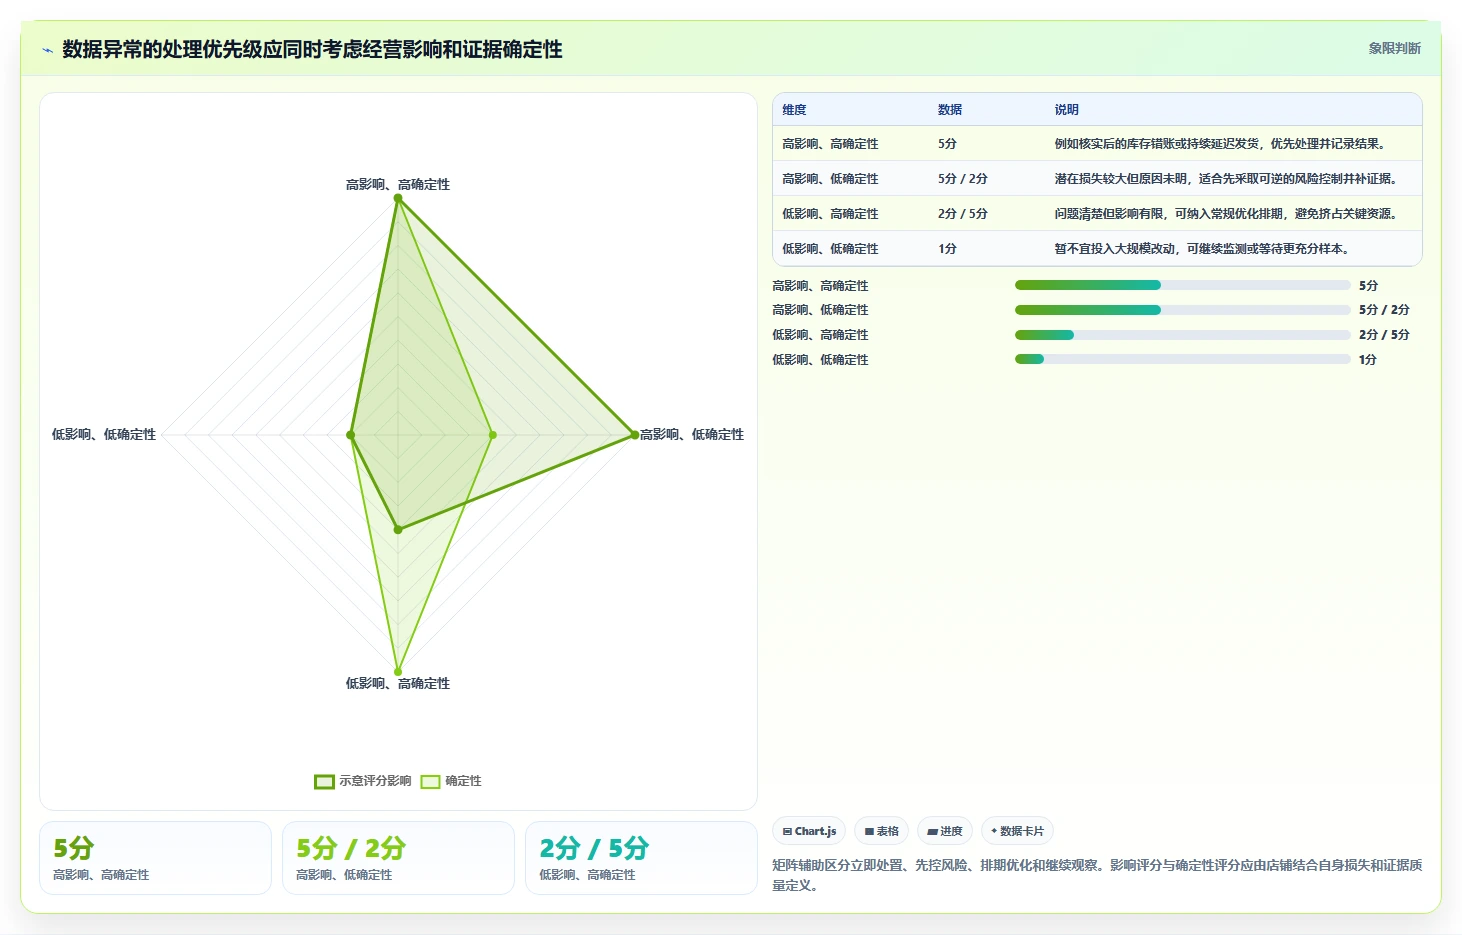The width and height of the screenshot is (1462, 935).
Task: Click the 数据卡片 tag chip
Action: coord(1017,831)
